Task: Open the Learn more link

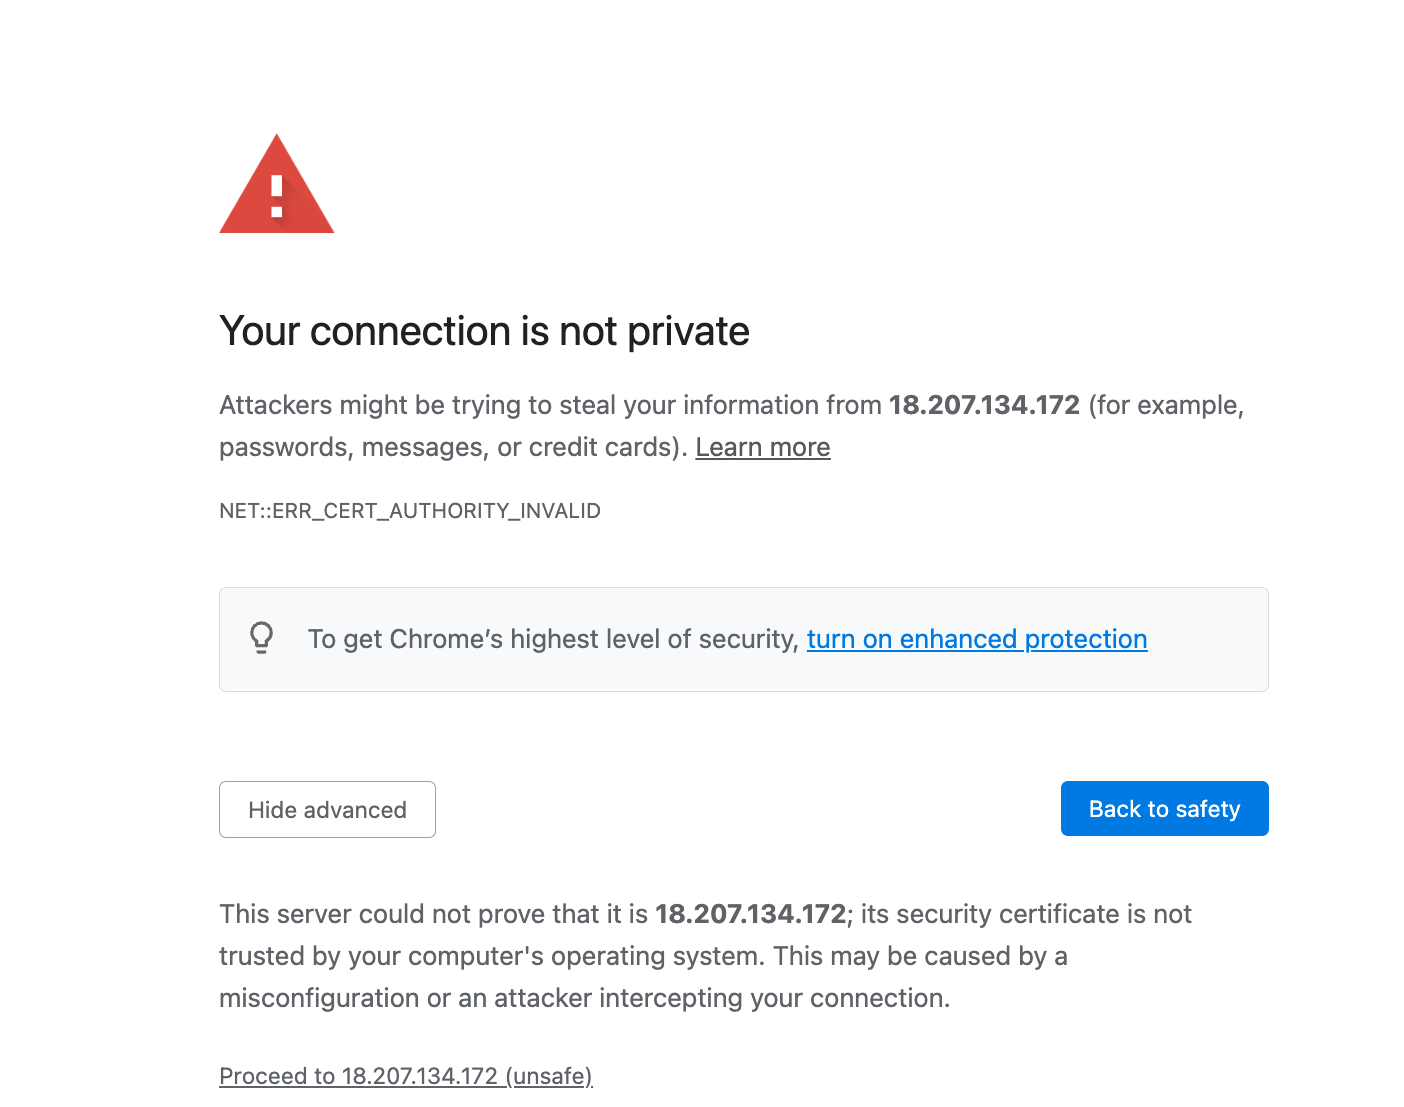Action: coord(762,447)
